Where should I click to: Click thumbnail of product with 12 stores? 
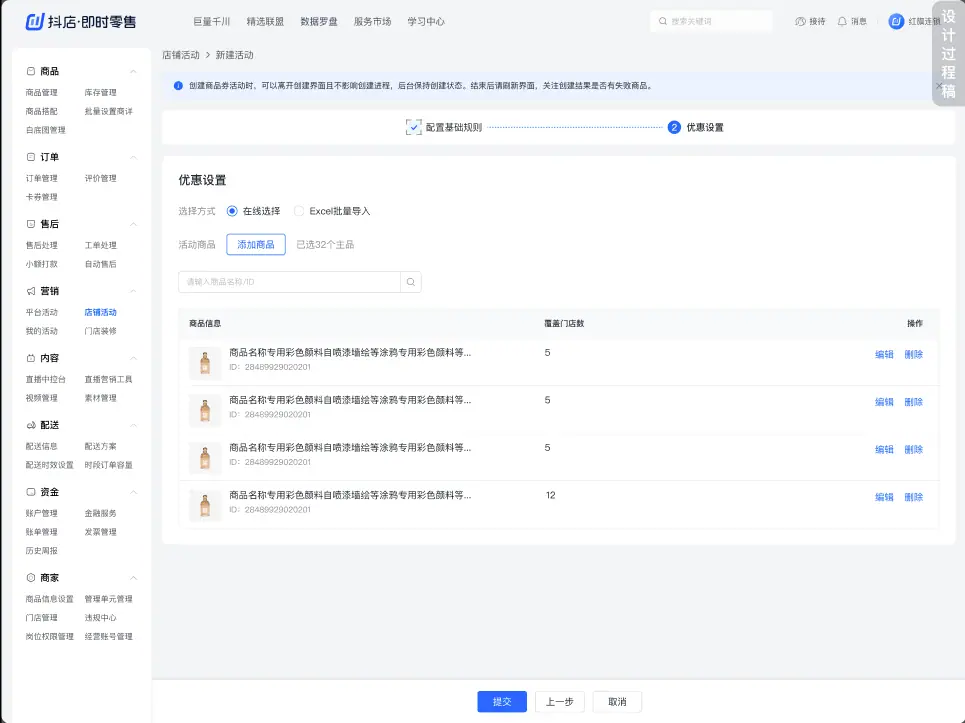click(x=205, y=505)
